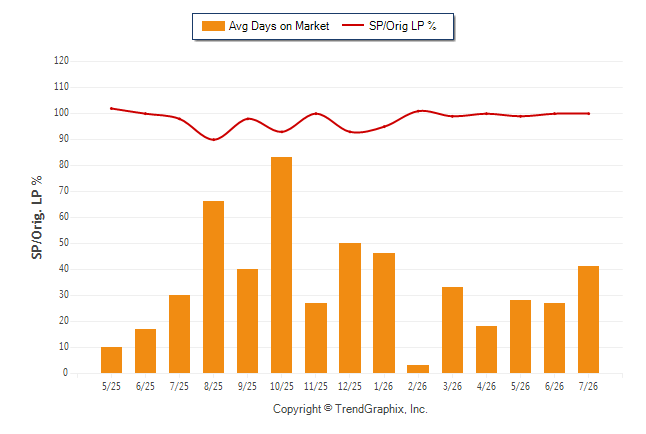Click the red line point at 11/25
This screenshot has height=434, width=646.
pyautogui.click(x=316, y=113)
